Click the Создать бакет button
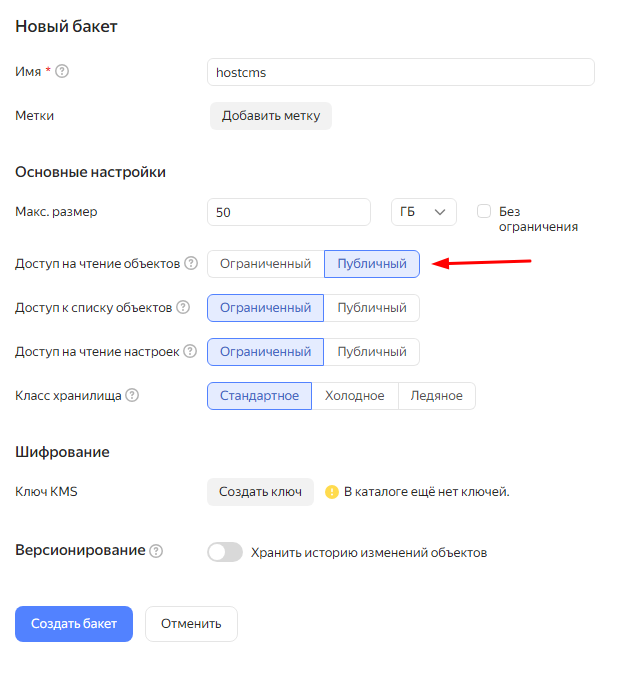The height and width of the screenshot is (674, 619). 74,624
